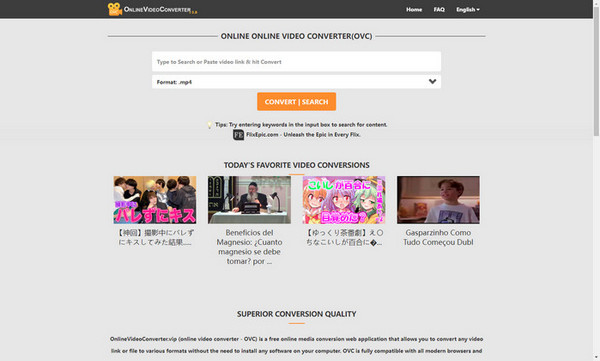This screenshot has height=361, width=600.
Task: Open the anime girls video thumbnail
Action: click(344, 200)
